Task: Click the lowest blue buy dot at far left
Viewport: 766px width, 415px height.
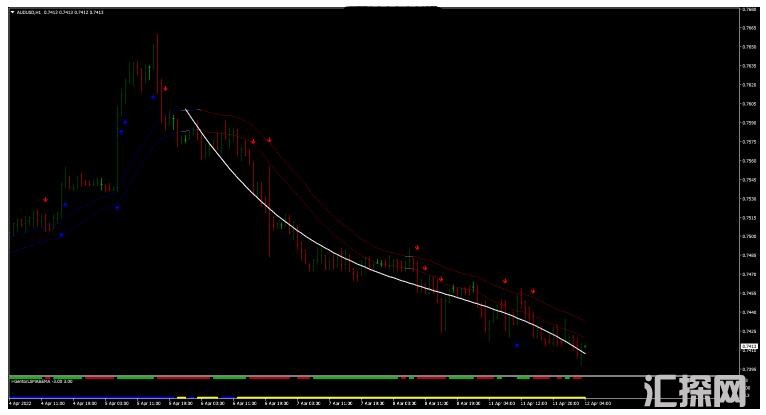Action: tap(61, 235)
